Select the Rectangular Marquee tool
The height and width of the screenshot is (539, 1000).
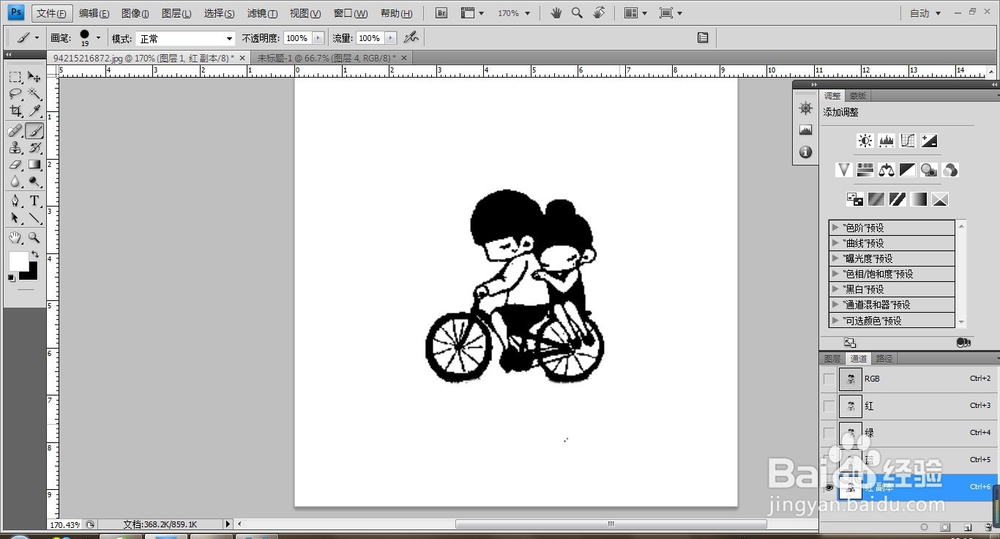15,78
